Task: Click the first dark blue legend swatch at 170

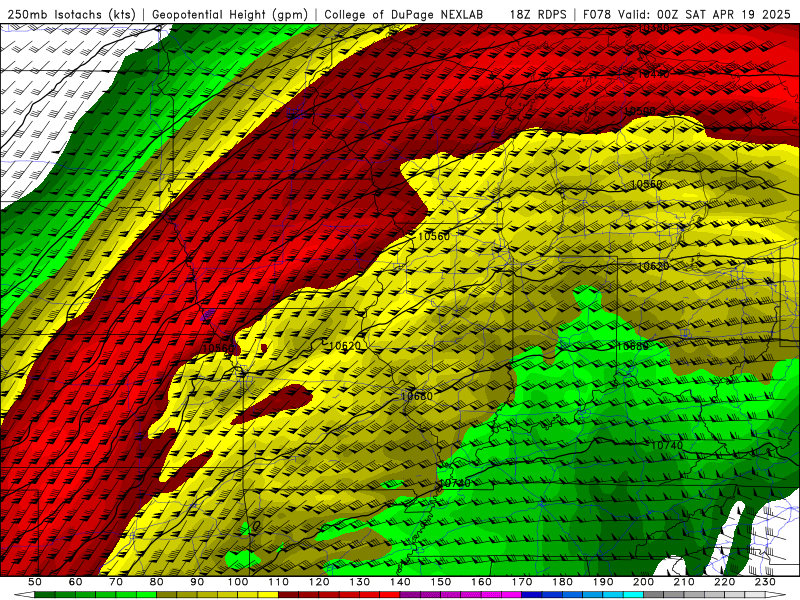Action: (x=532, y=595)
